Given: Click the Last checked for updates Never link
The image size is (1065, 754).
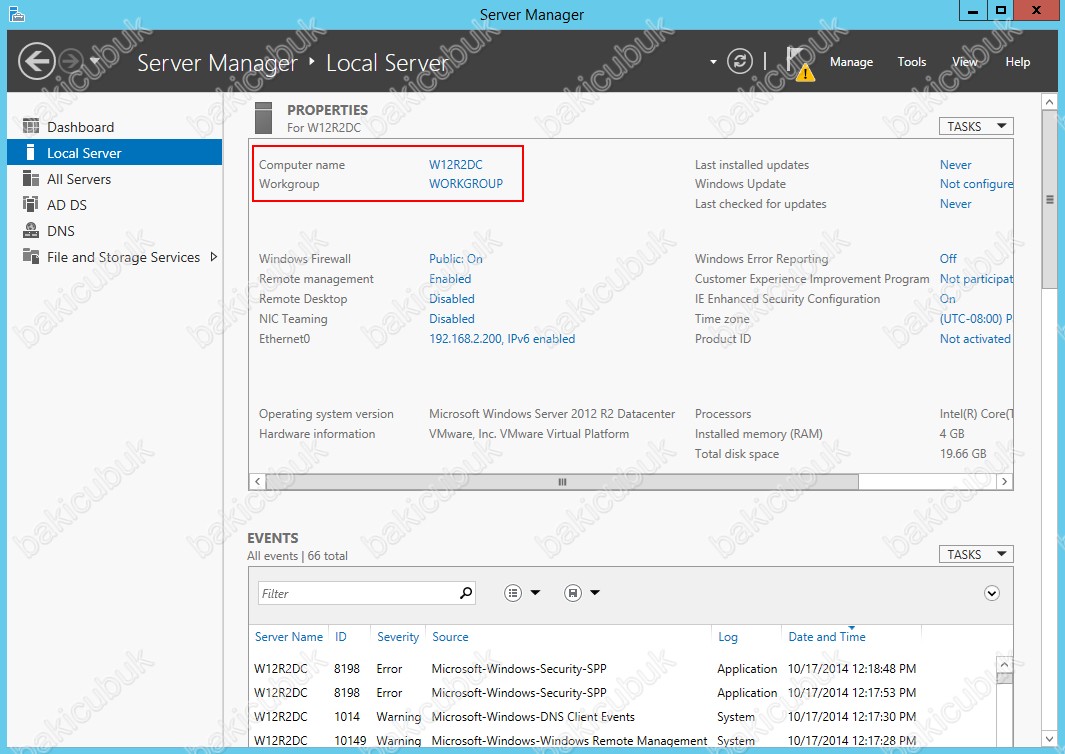Looking at the screenshot, I should tap(956, 204).
